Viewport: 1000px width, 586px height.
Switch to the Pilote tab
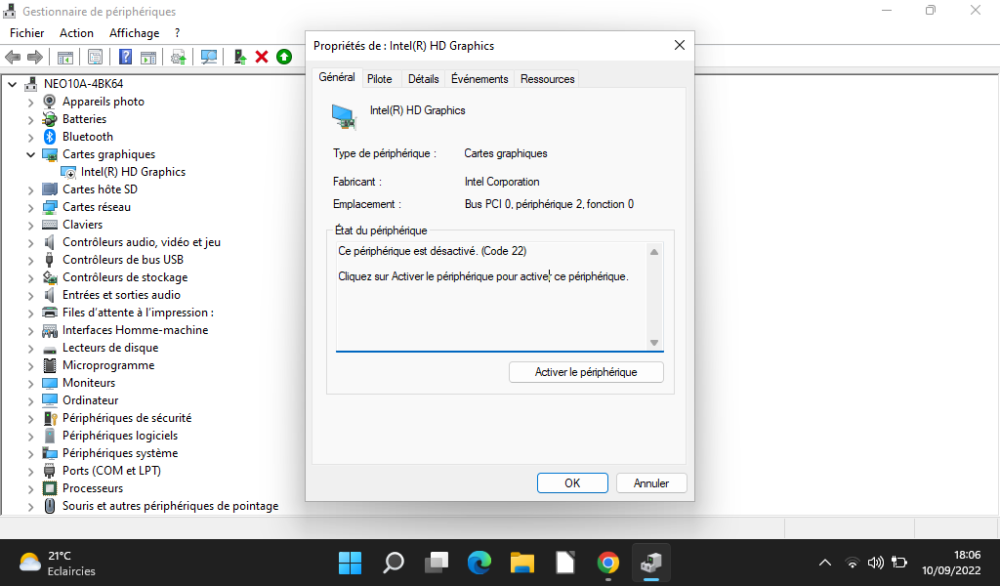[379, 79]
